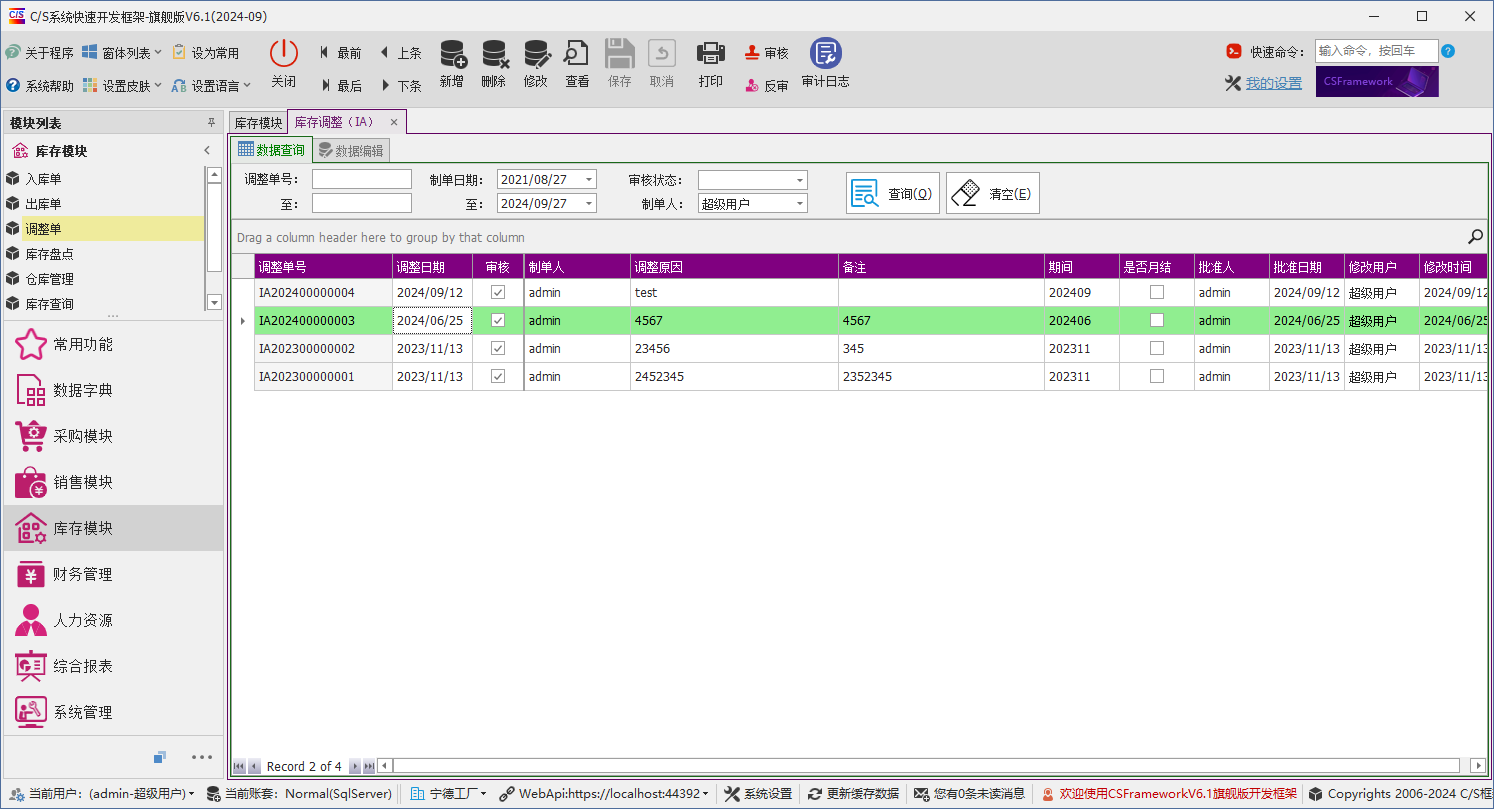Click the 调整单号 start input field
Image resolution: width=1494 pixels, height=809 pixels.
click(362, 180)
